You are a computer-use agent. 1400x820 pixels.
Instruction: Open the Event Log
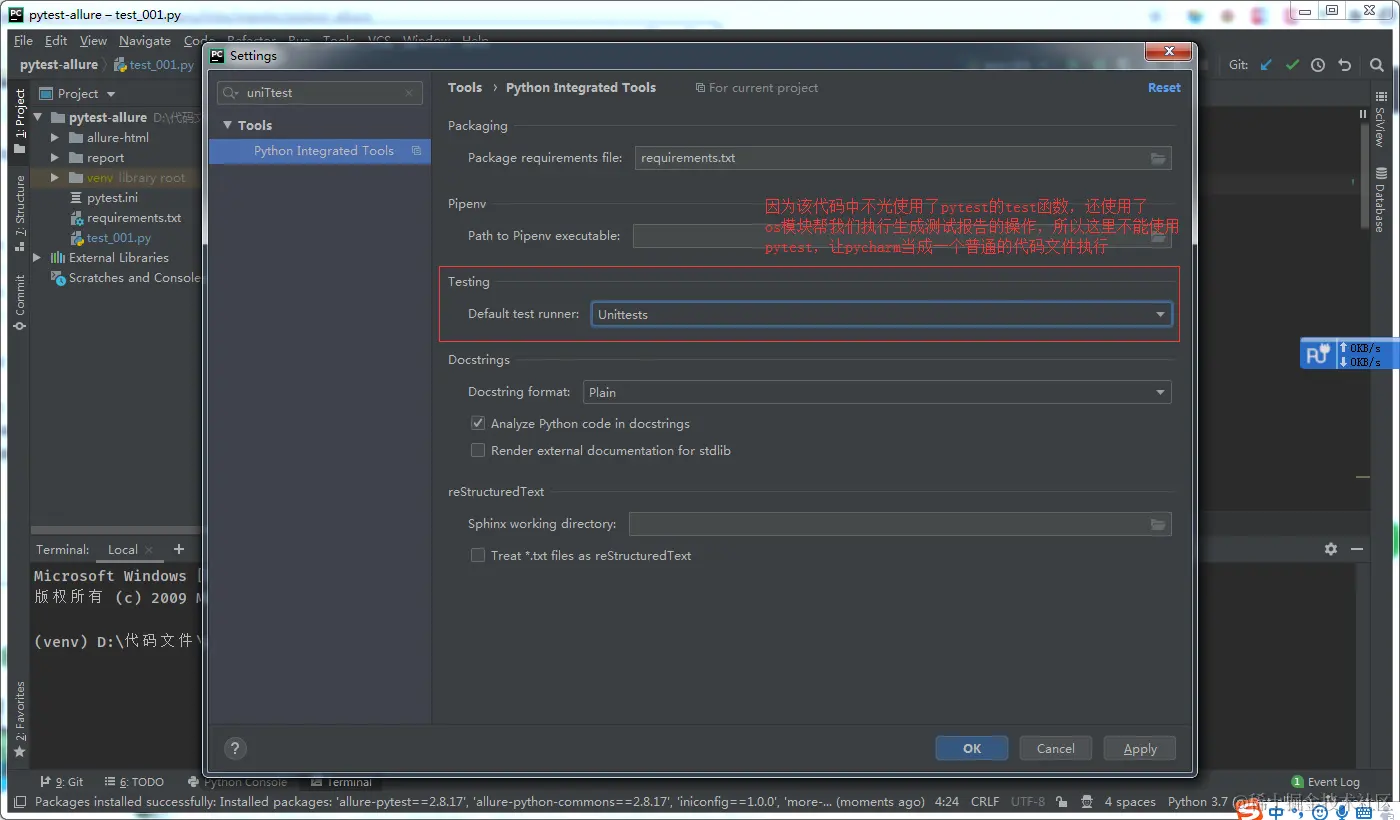coord(1326,782)
